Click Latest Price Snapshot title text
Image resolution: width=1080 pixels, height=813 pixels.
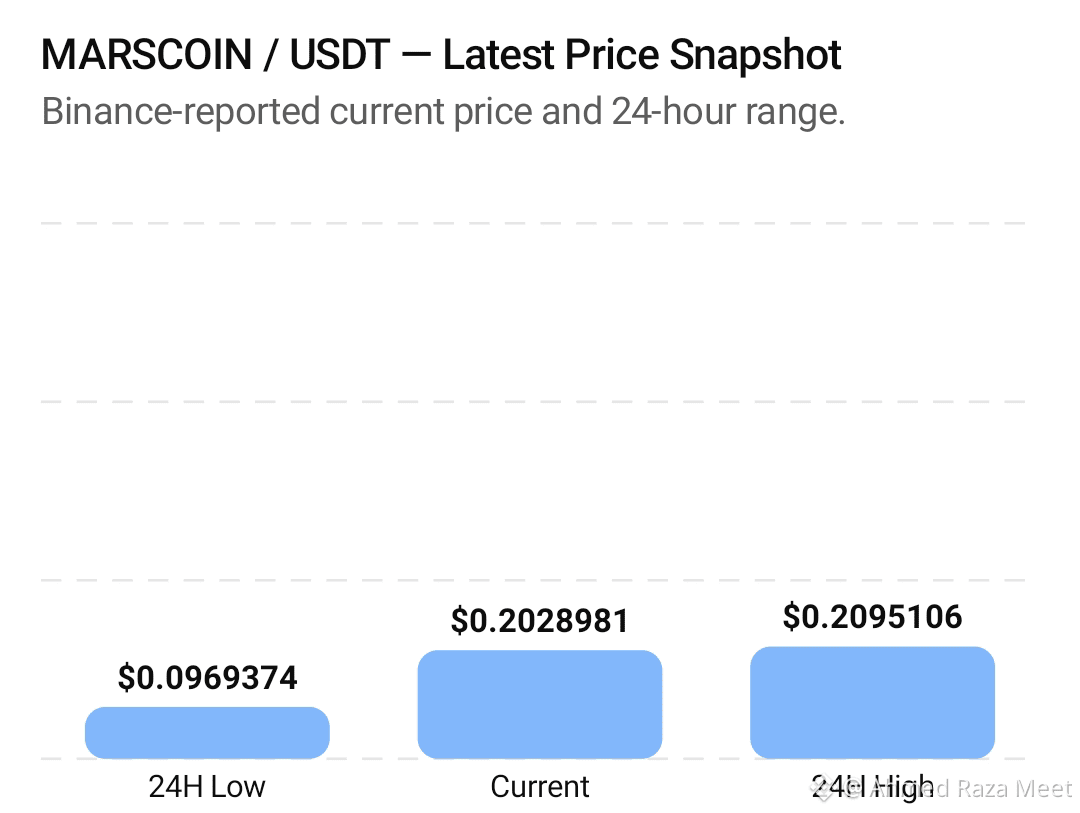click(642, 55)
